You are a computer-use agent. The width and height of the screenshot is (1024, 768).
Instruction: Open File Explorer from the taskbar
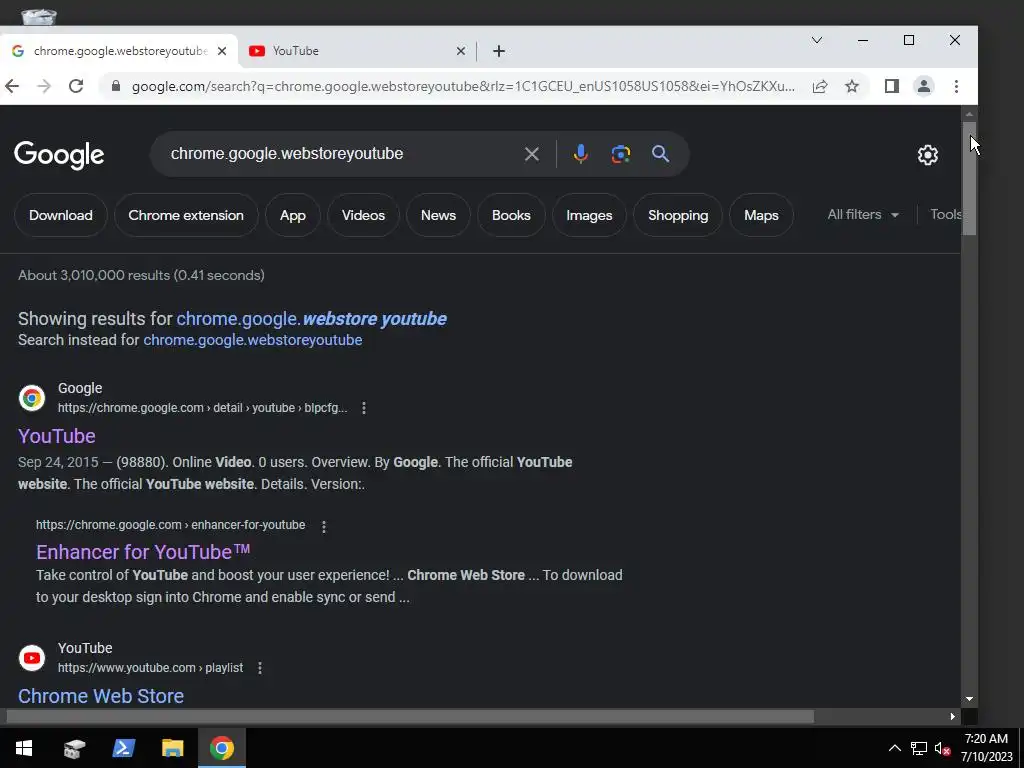tap(172, 748)
